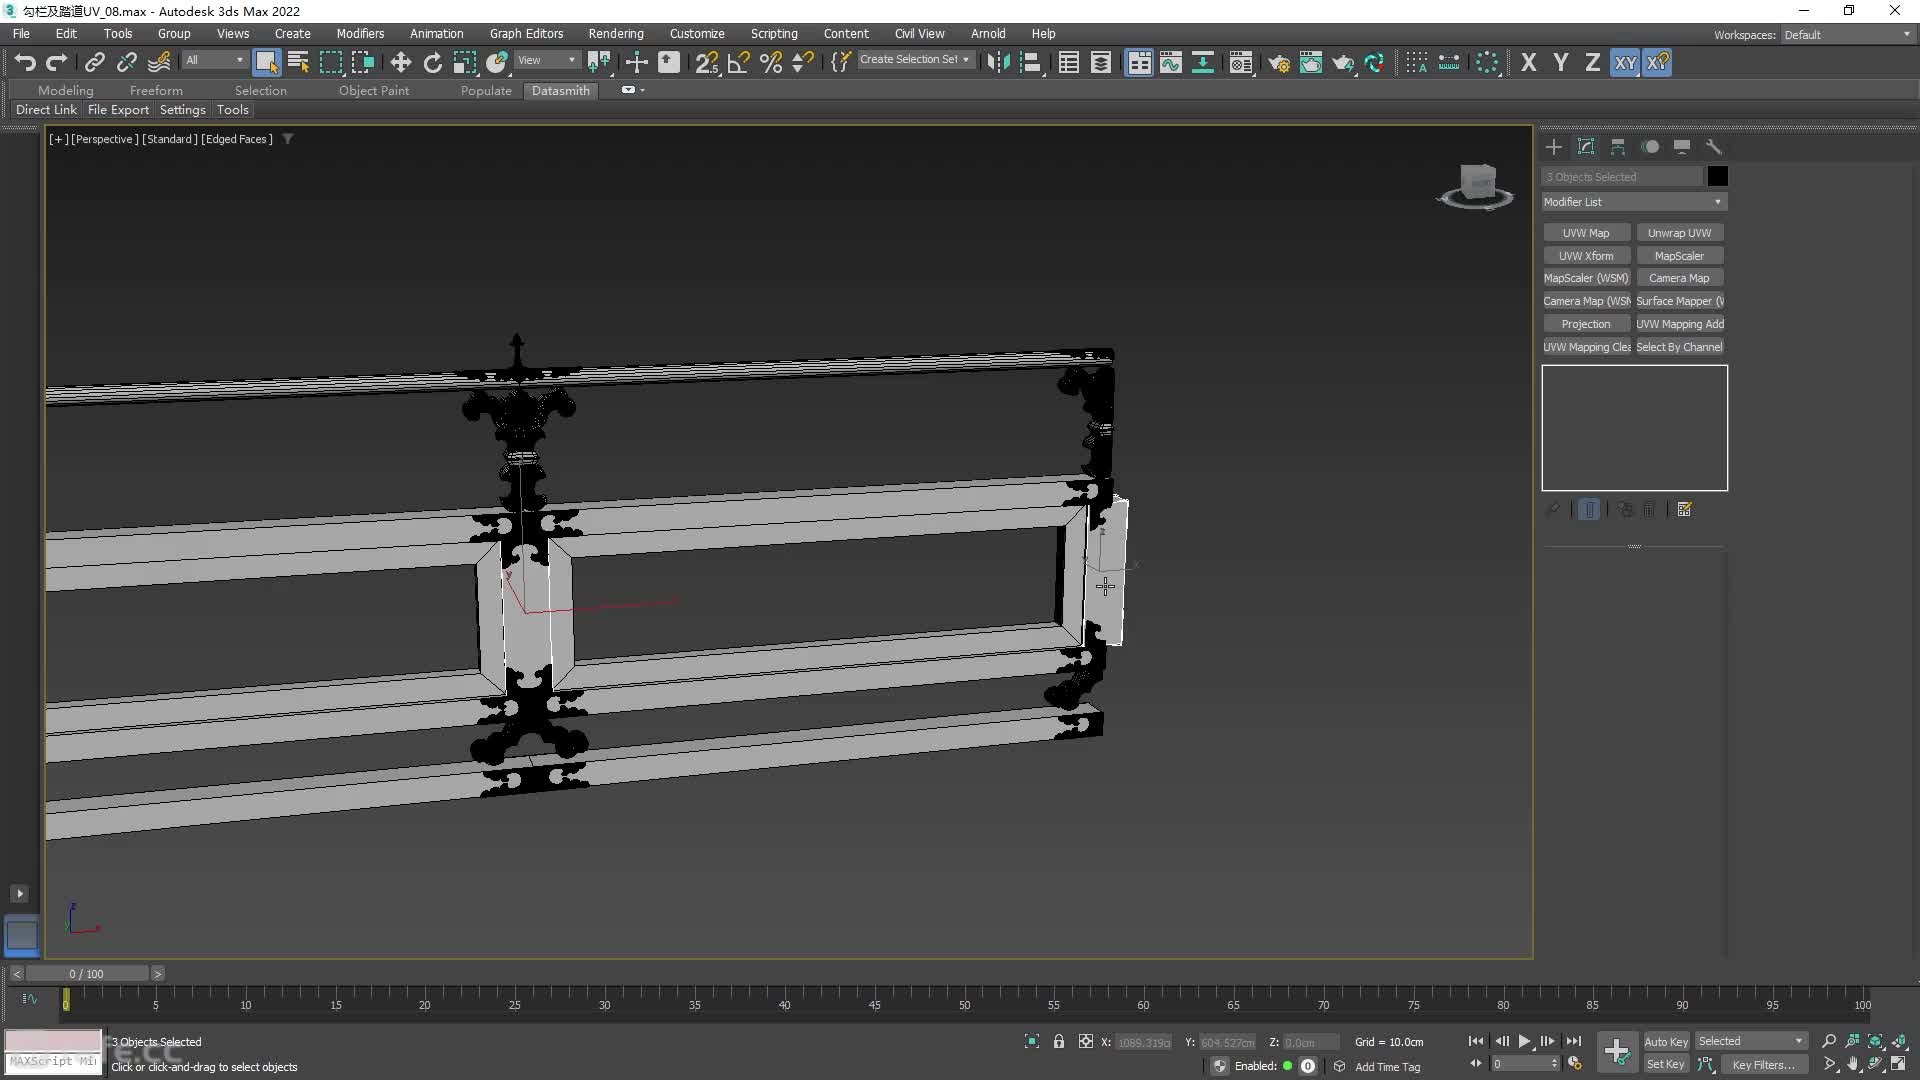The image size is (1920, 1080).
Task: Activate the Select Object tool
Action: [266, 62]
